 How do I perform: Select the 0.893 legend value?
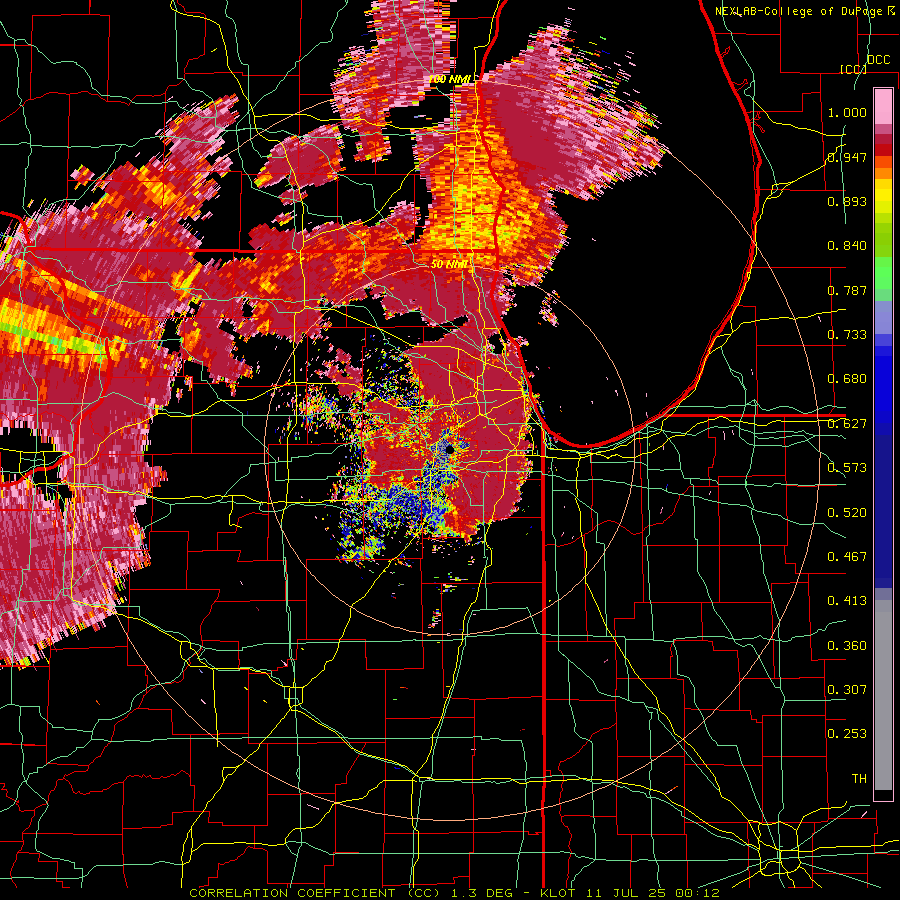point(847,201)
